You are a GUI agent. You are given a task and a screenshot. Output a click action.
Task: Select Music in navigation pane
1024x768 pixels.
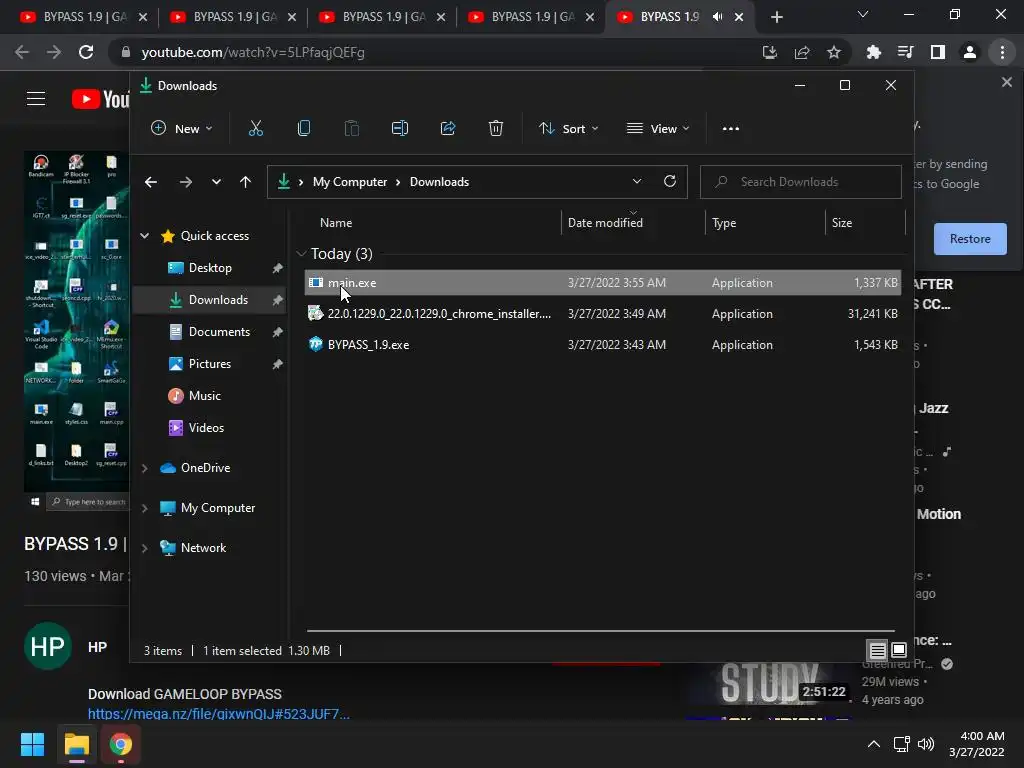pyautogui.click(x=204, y=396)
